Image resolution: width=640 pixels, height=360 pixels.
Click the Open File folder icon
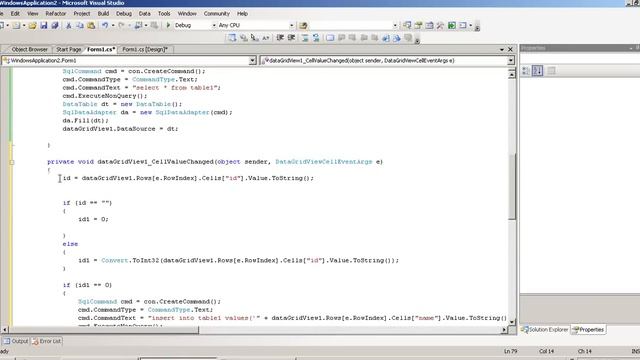(x=33, y=25)
